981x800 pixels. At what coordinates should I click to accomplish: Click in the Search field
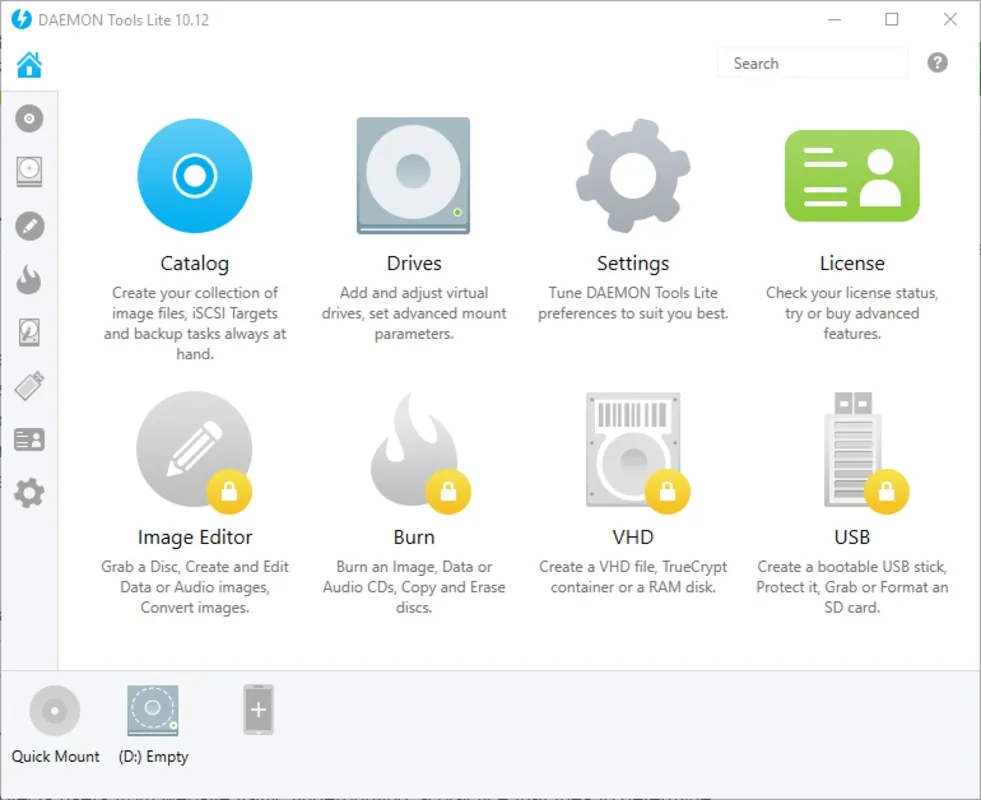(x=812, y=63)
